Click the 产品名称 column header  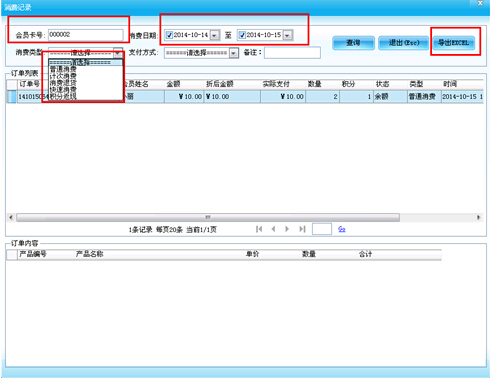pyautogui.click(x=159, y=254)
